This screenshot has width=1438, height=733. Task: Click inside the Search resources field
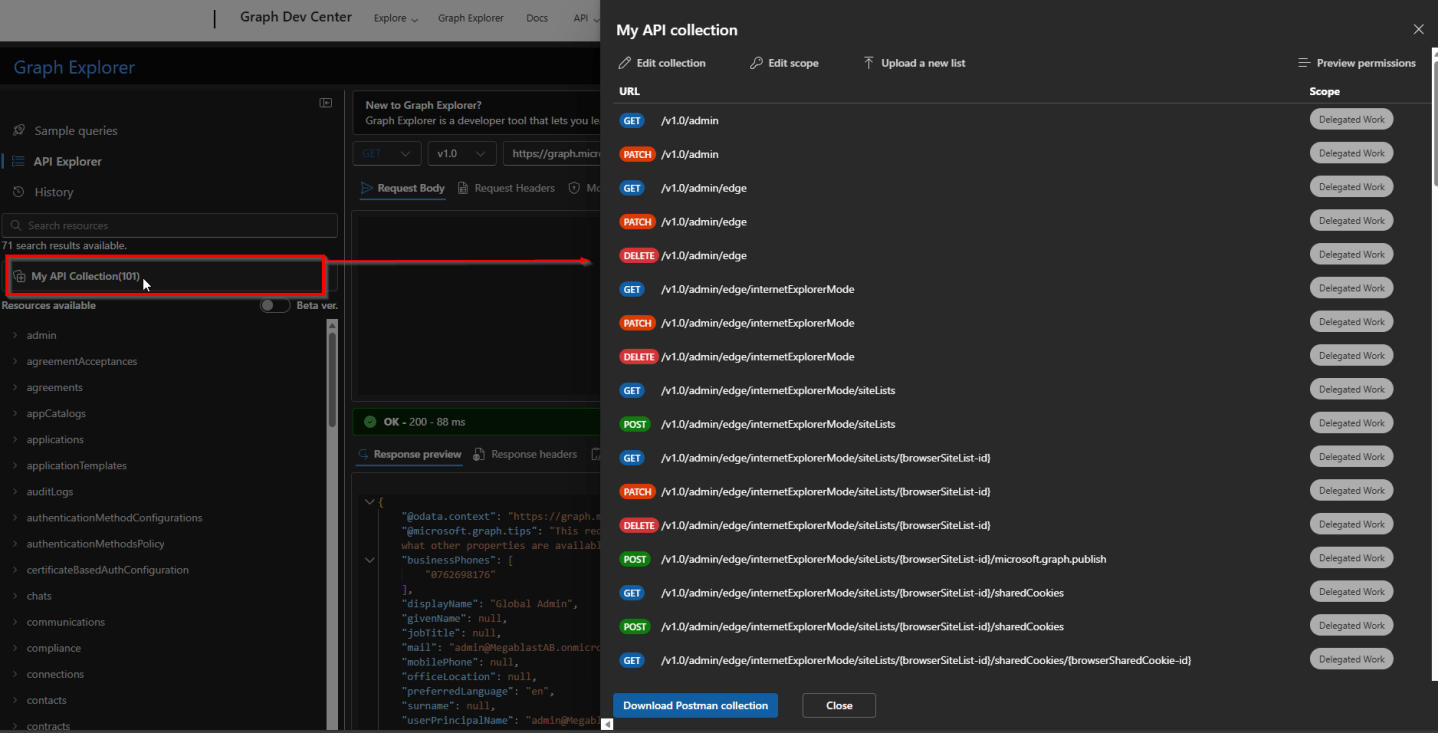click(x=170, y=225)
